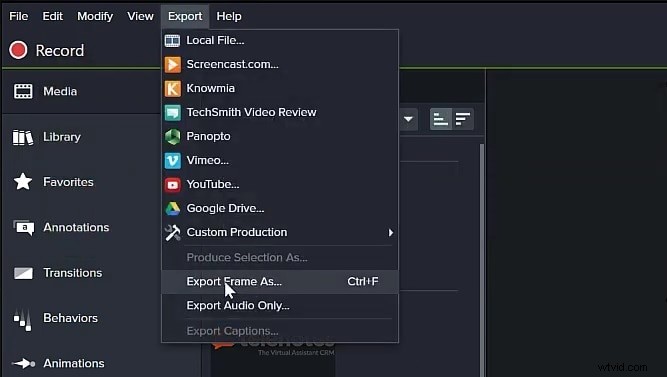Click the TechSmith Video Review icon
Screen dimensions: 667x377
click(x=173, y=113)
